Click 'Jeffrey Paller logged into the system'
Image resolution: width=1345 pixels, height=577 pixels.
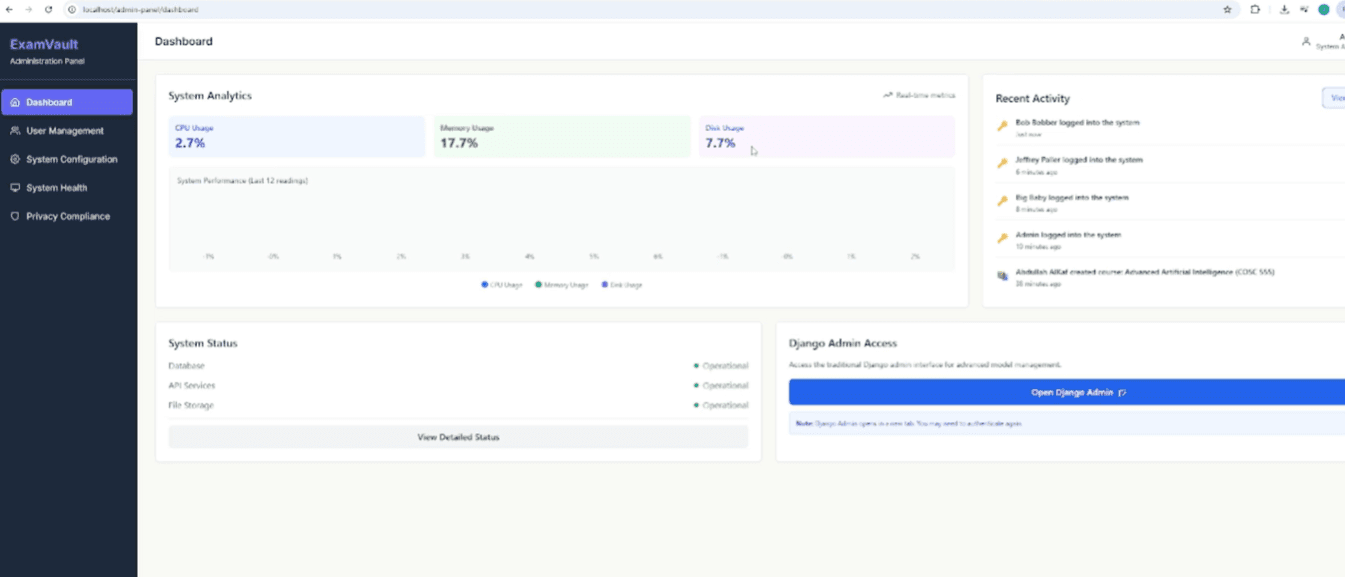1079,160
